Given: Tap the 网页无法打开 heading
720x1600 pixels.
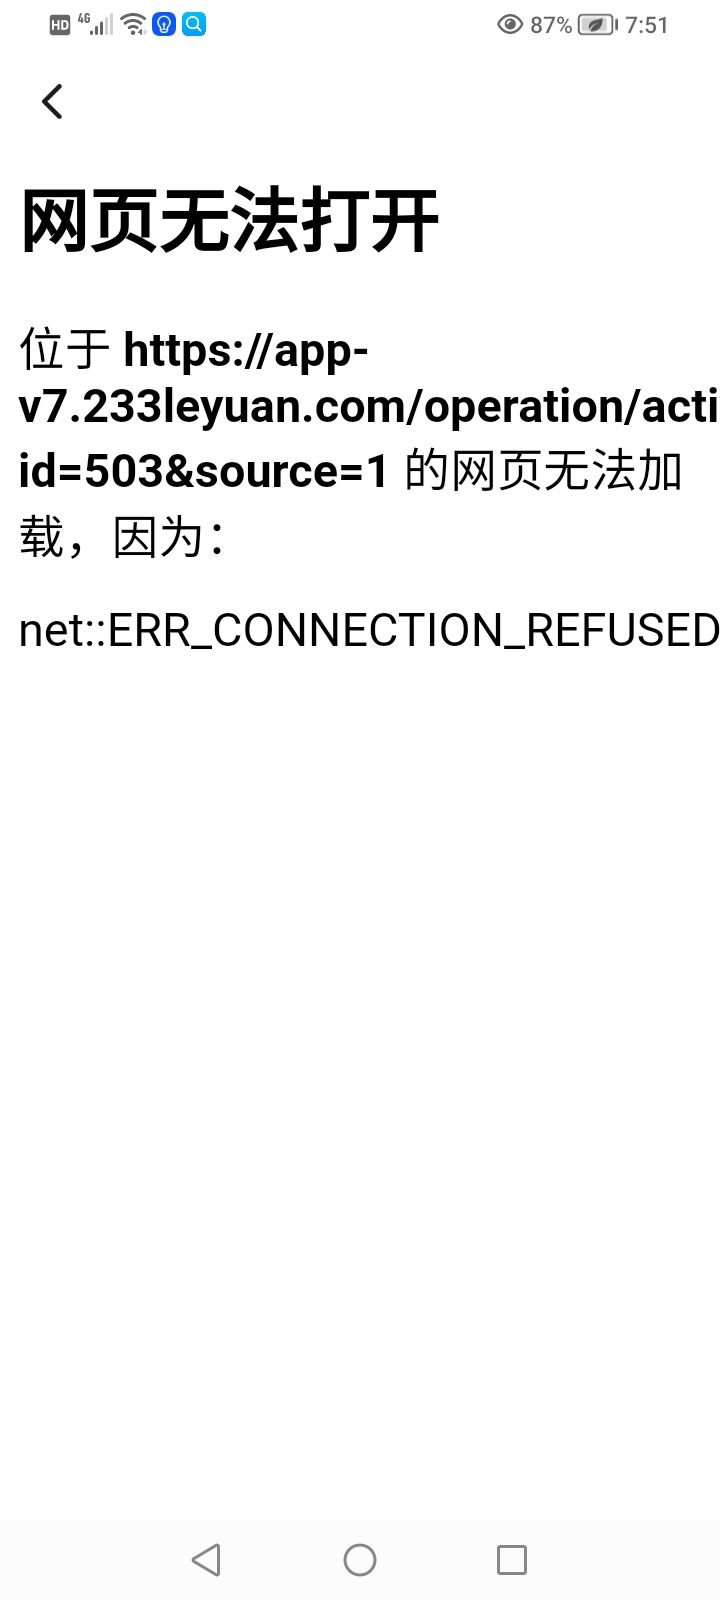Looking at the screenshot, I should 230,220.
